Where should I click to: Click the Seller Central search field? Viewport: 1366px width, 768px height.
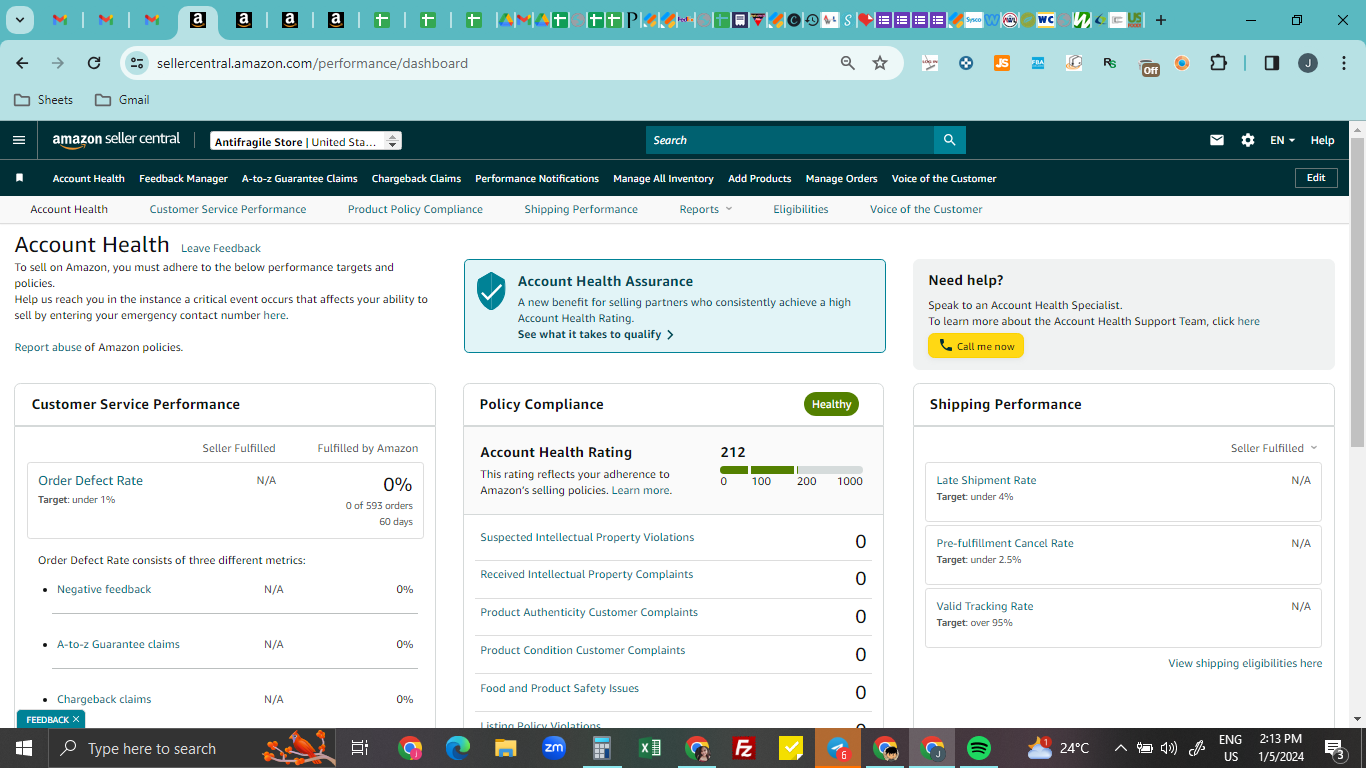coord(790,140)
